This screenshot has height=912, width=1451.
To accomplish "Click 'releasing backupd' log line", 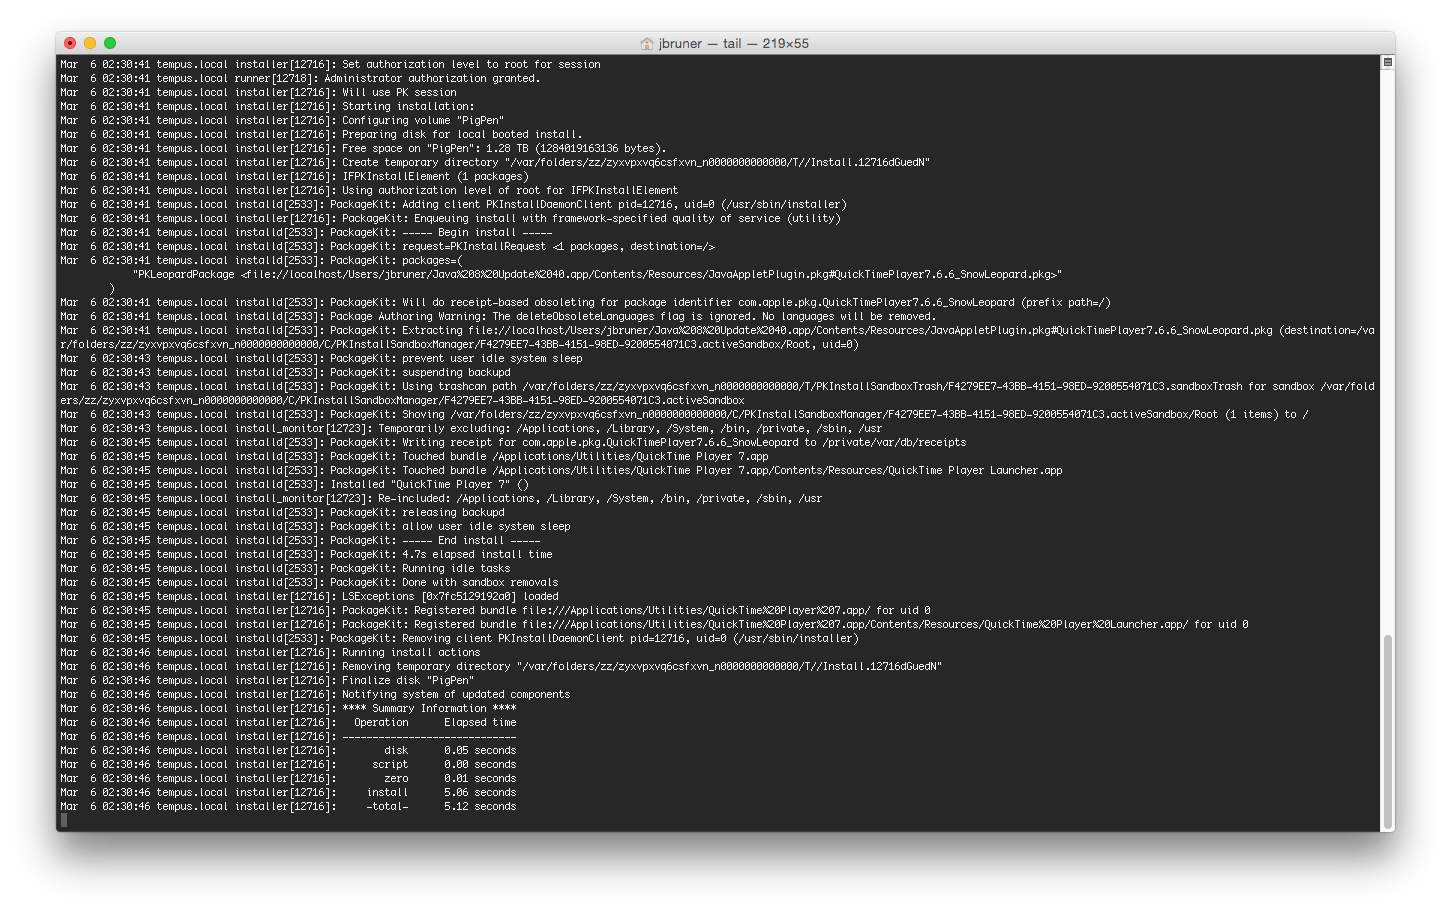I will 282,512.
